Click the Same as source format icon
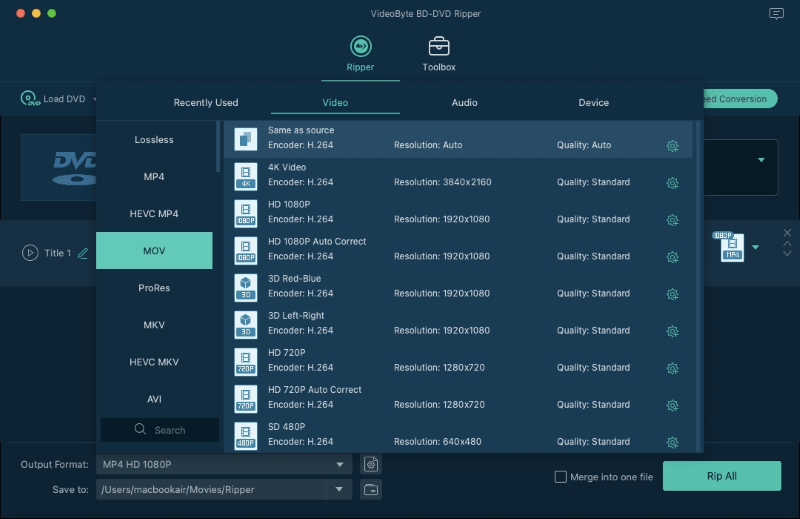The height and width of the screenshot is (519, 800). tap(245, 139)
